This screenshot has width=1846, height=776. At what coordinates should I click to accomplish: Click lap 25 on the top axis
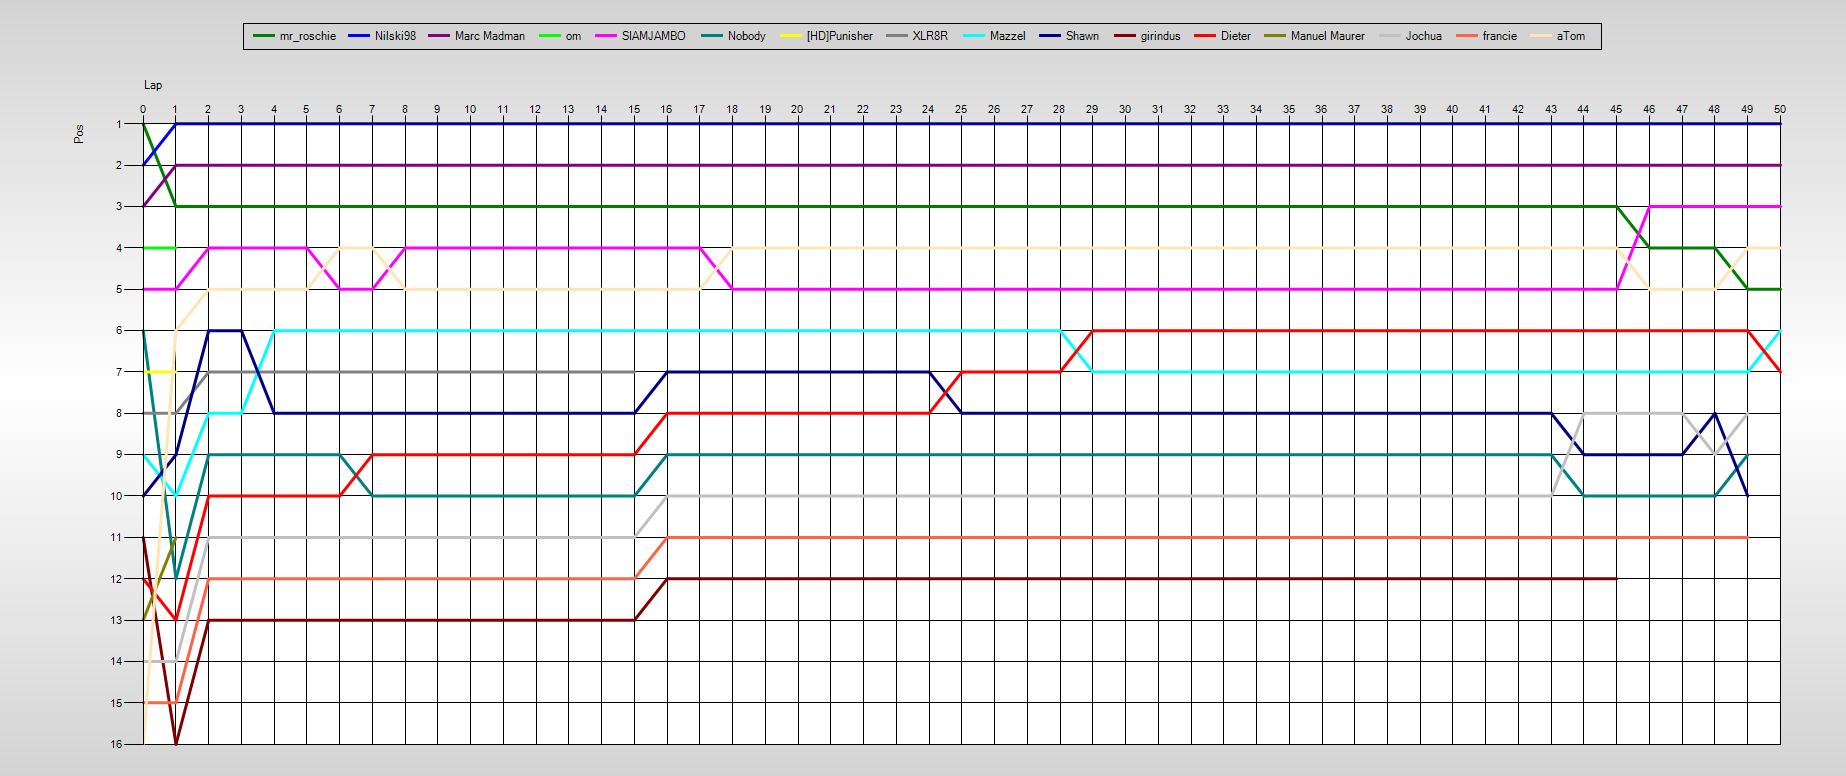coord(961,109)
